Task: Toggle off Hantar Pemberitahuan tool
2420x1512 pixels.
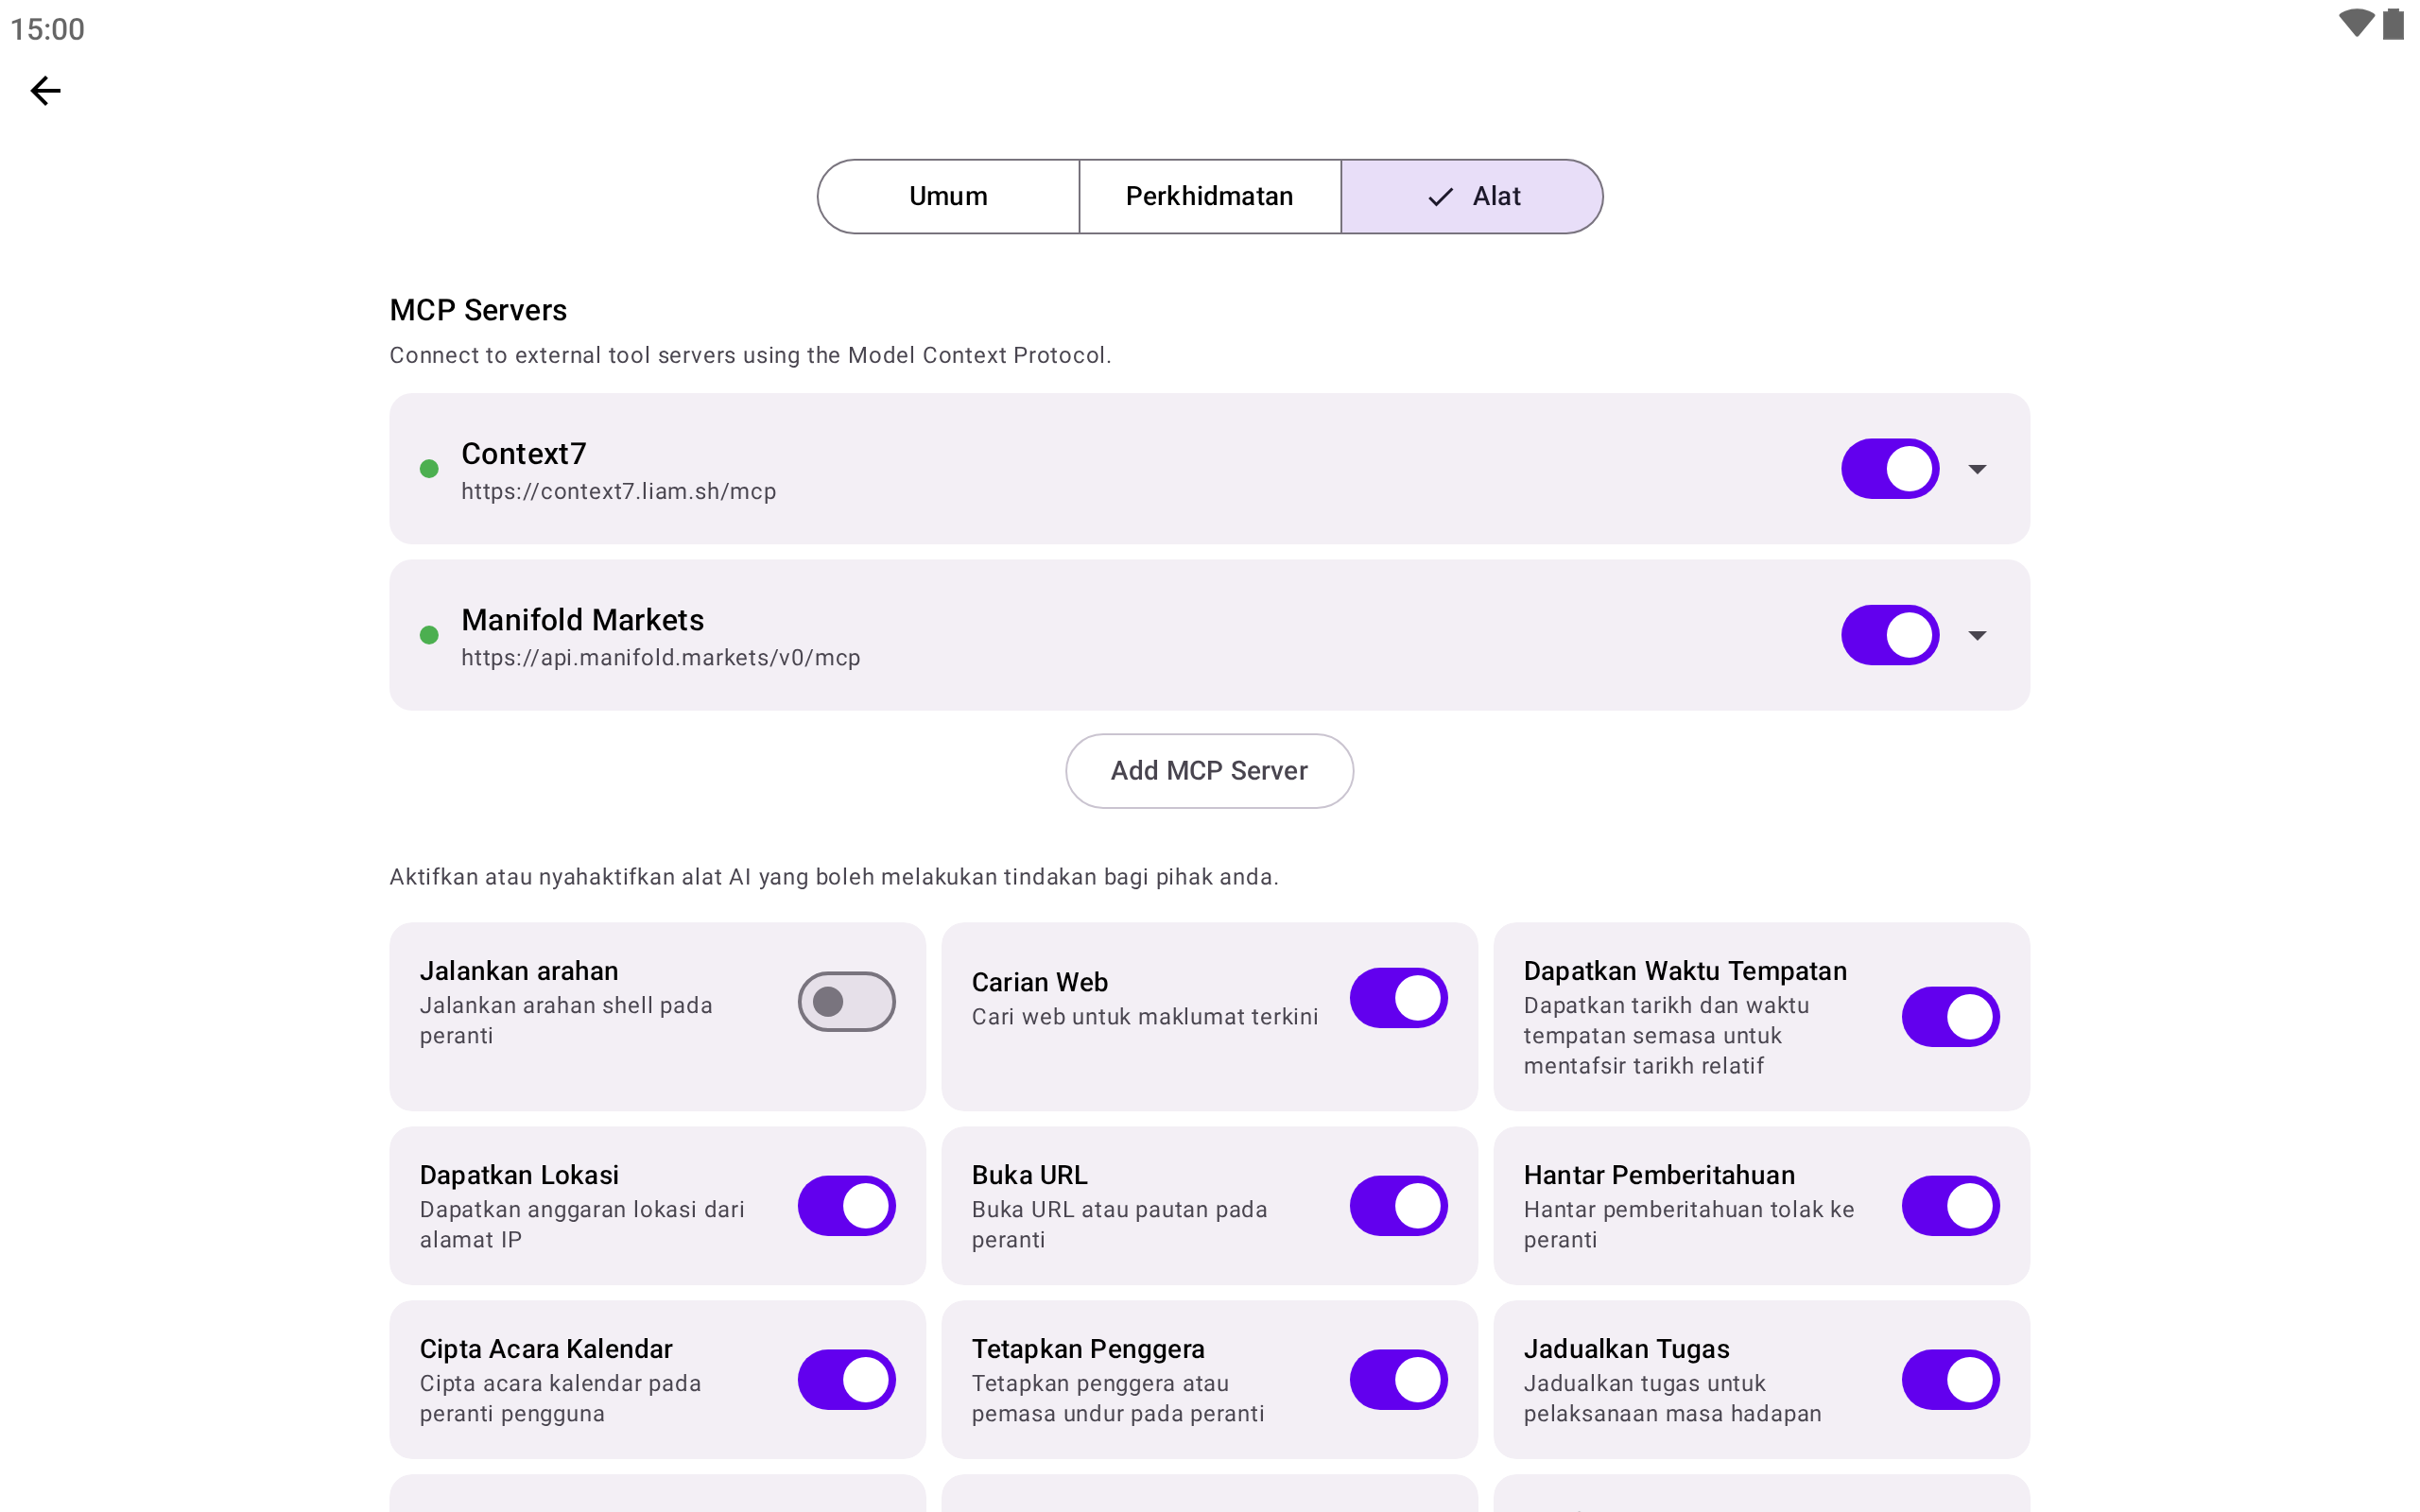Action: [1950, 1206]
